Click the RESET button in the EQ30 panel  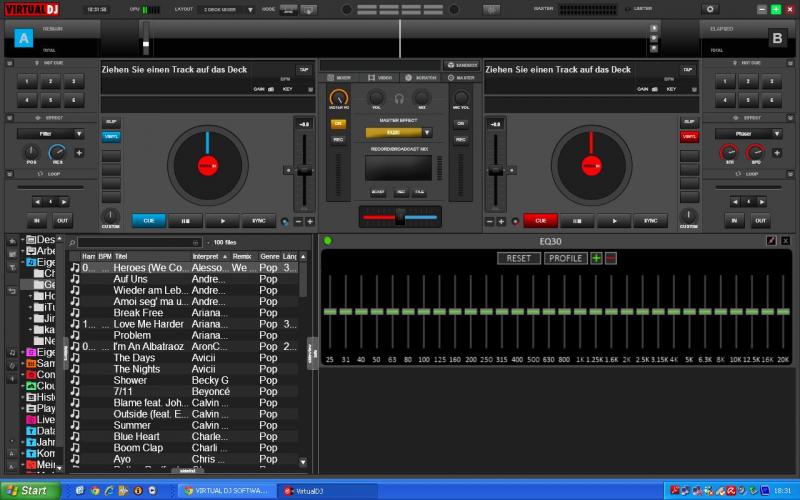coord(518,258)
